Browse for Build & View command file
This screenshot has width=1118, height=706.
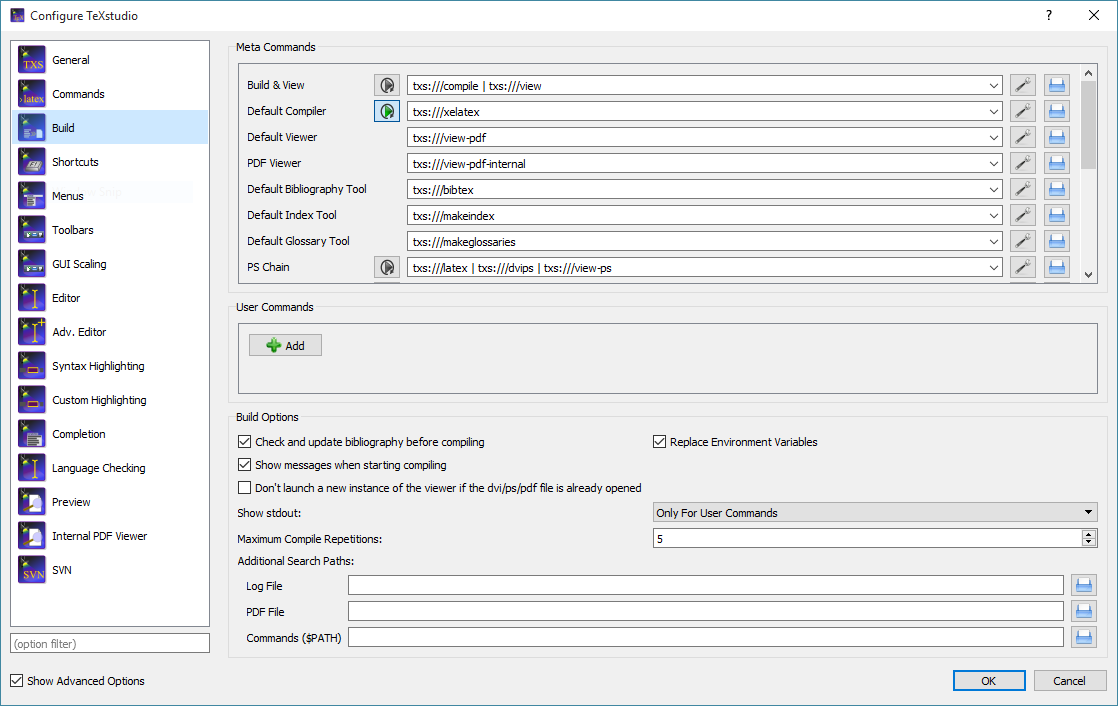click(x=1057, y=86)
